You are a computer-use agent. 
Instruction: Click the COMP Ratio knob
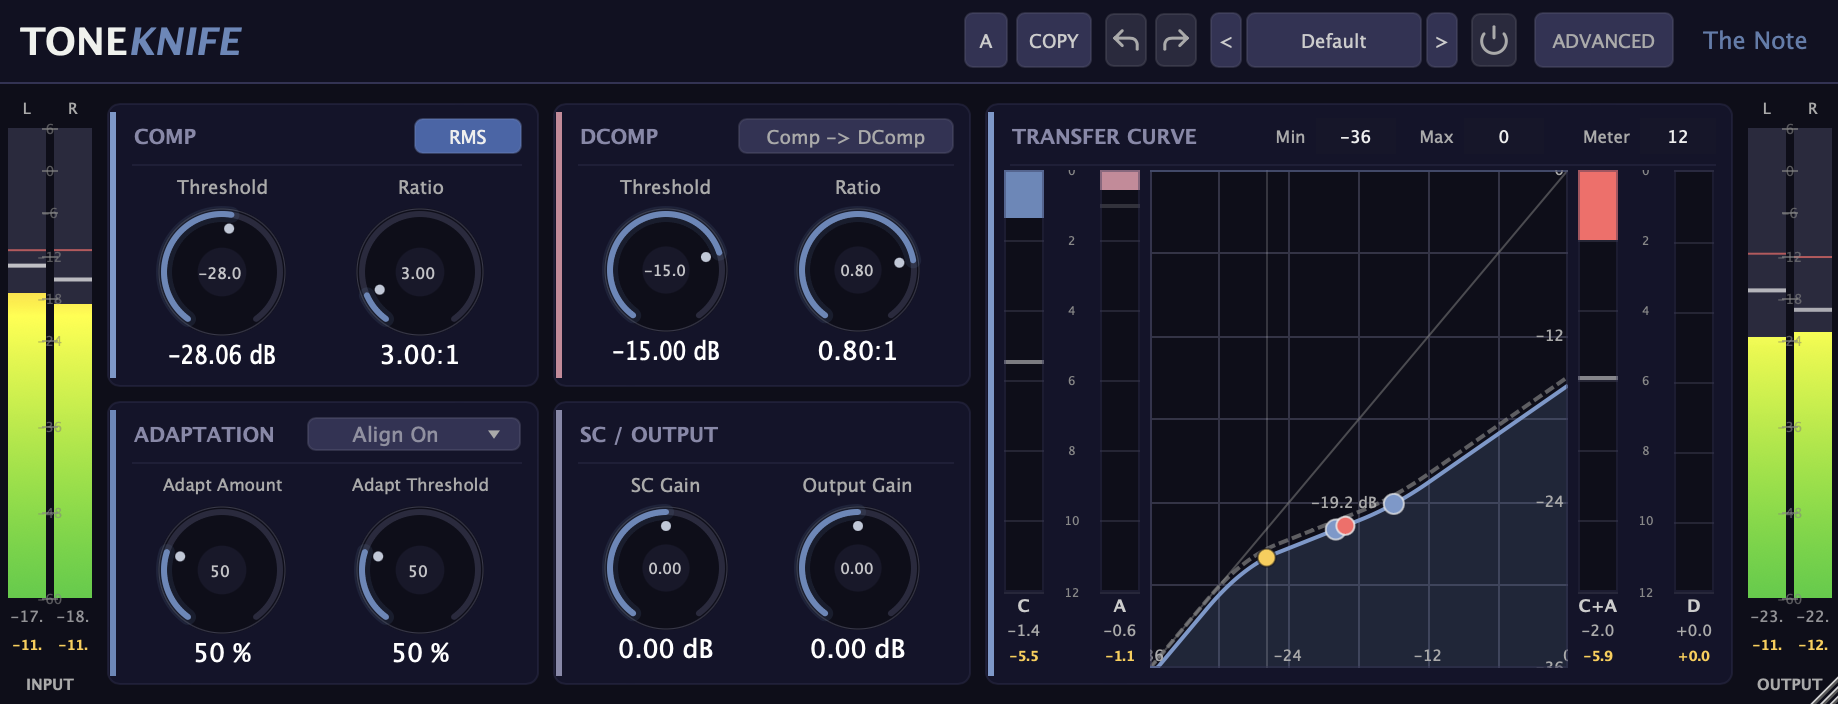point(420,272)
